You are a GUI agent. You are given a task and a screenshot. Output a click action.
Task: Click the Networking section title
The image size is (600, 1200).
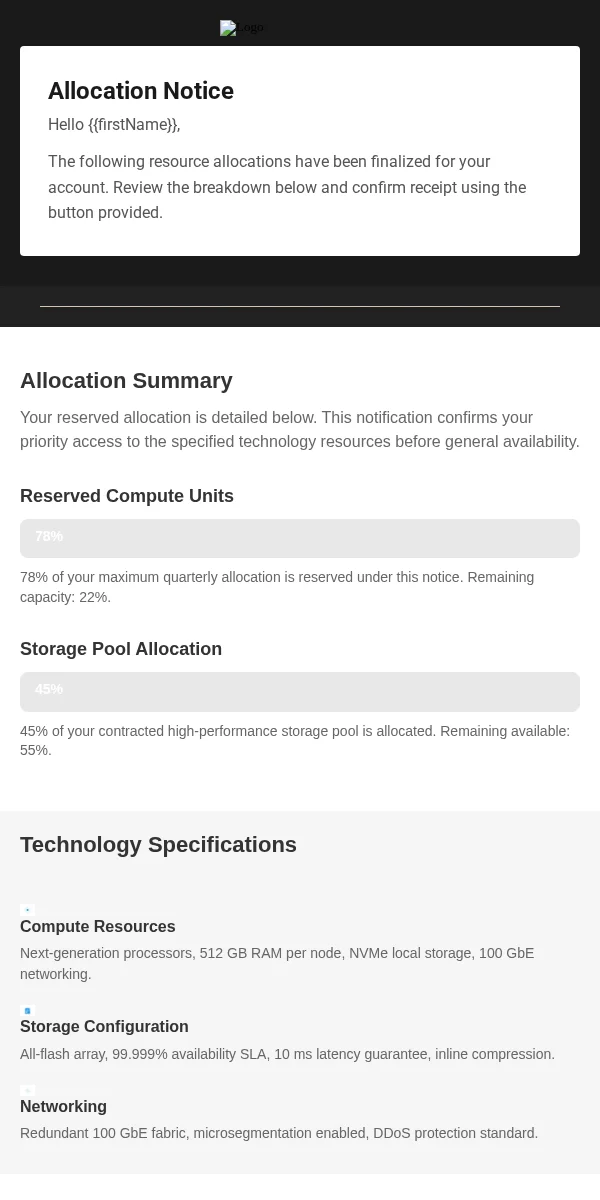(63, 1107)
